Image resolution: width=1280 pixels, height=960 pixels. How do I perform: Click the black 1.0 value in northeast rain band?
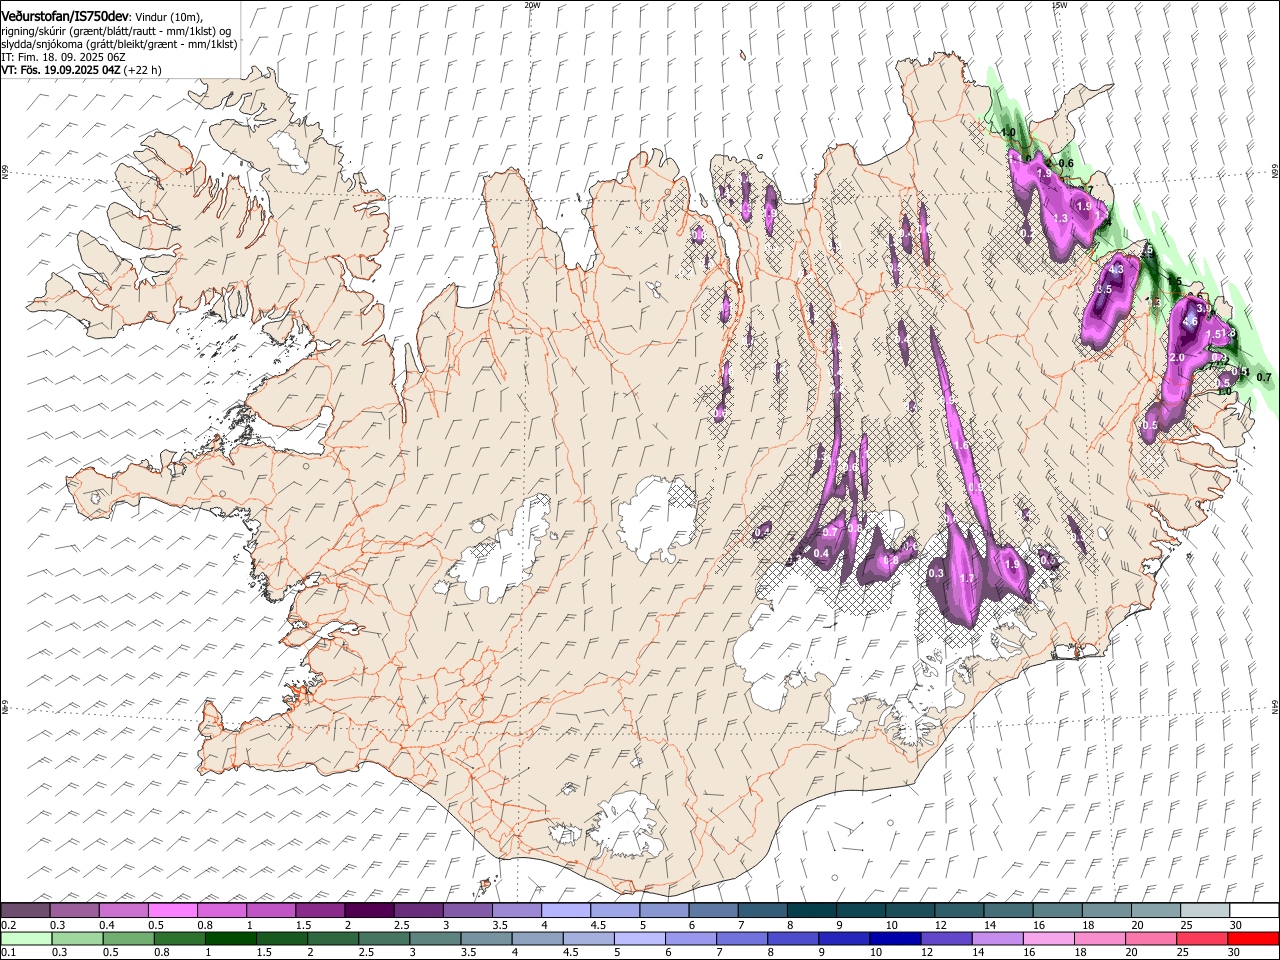click(x=1008, y=132)
